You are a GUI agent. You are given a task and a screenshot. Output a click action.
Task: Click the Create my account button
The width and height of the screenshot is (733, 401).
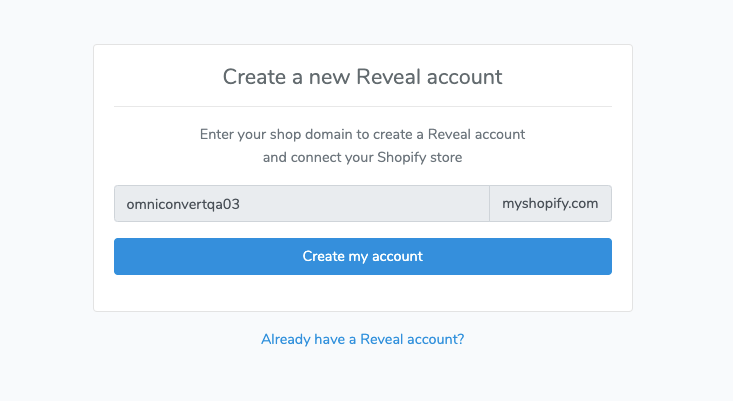point(363,257)
